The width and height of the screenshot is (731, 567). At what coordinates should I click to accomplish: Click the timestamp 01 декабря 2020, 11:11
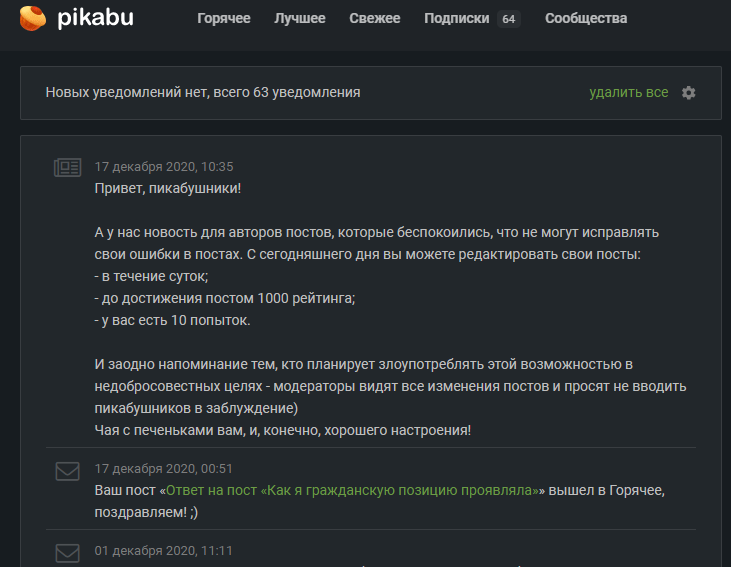point(164,551)
